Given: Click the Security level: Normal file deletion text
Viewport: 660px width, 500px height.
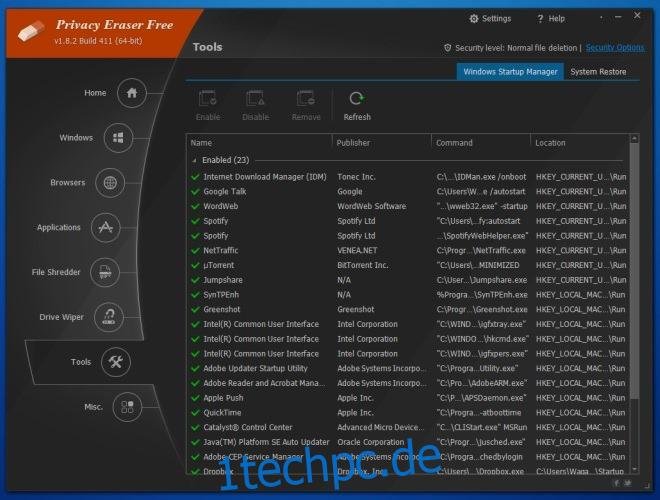Looking at the screenshot, I should (516, 48).
